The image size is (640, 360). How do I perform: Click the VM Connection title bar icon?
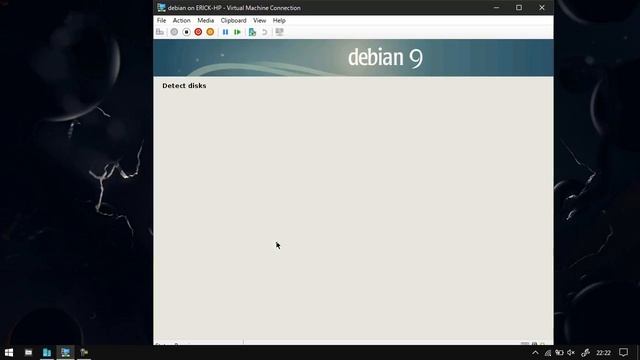(162, 8)
